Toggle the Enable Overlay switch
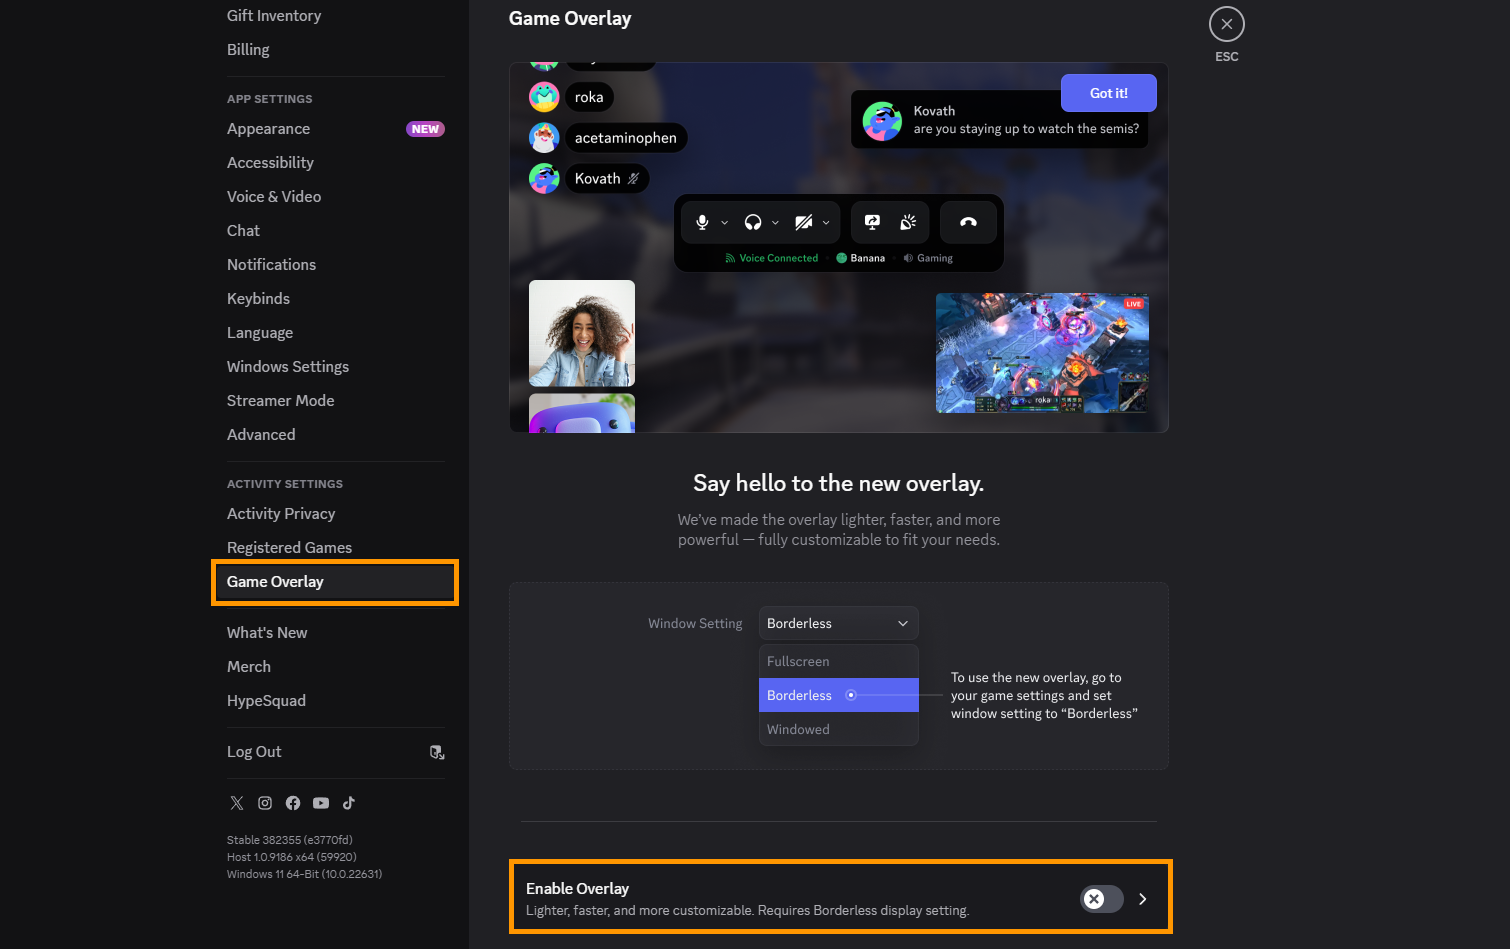Image resolution: width=1510 pixels, height=949 pixels. [1101, 899]
